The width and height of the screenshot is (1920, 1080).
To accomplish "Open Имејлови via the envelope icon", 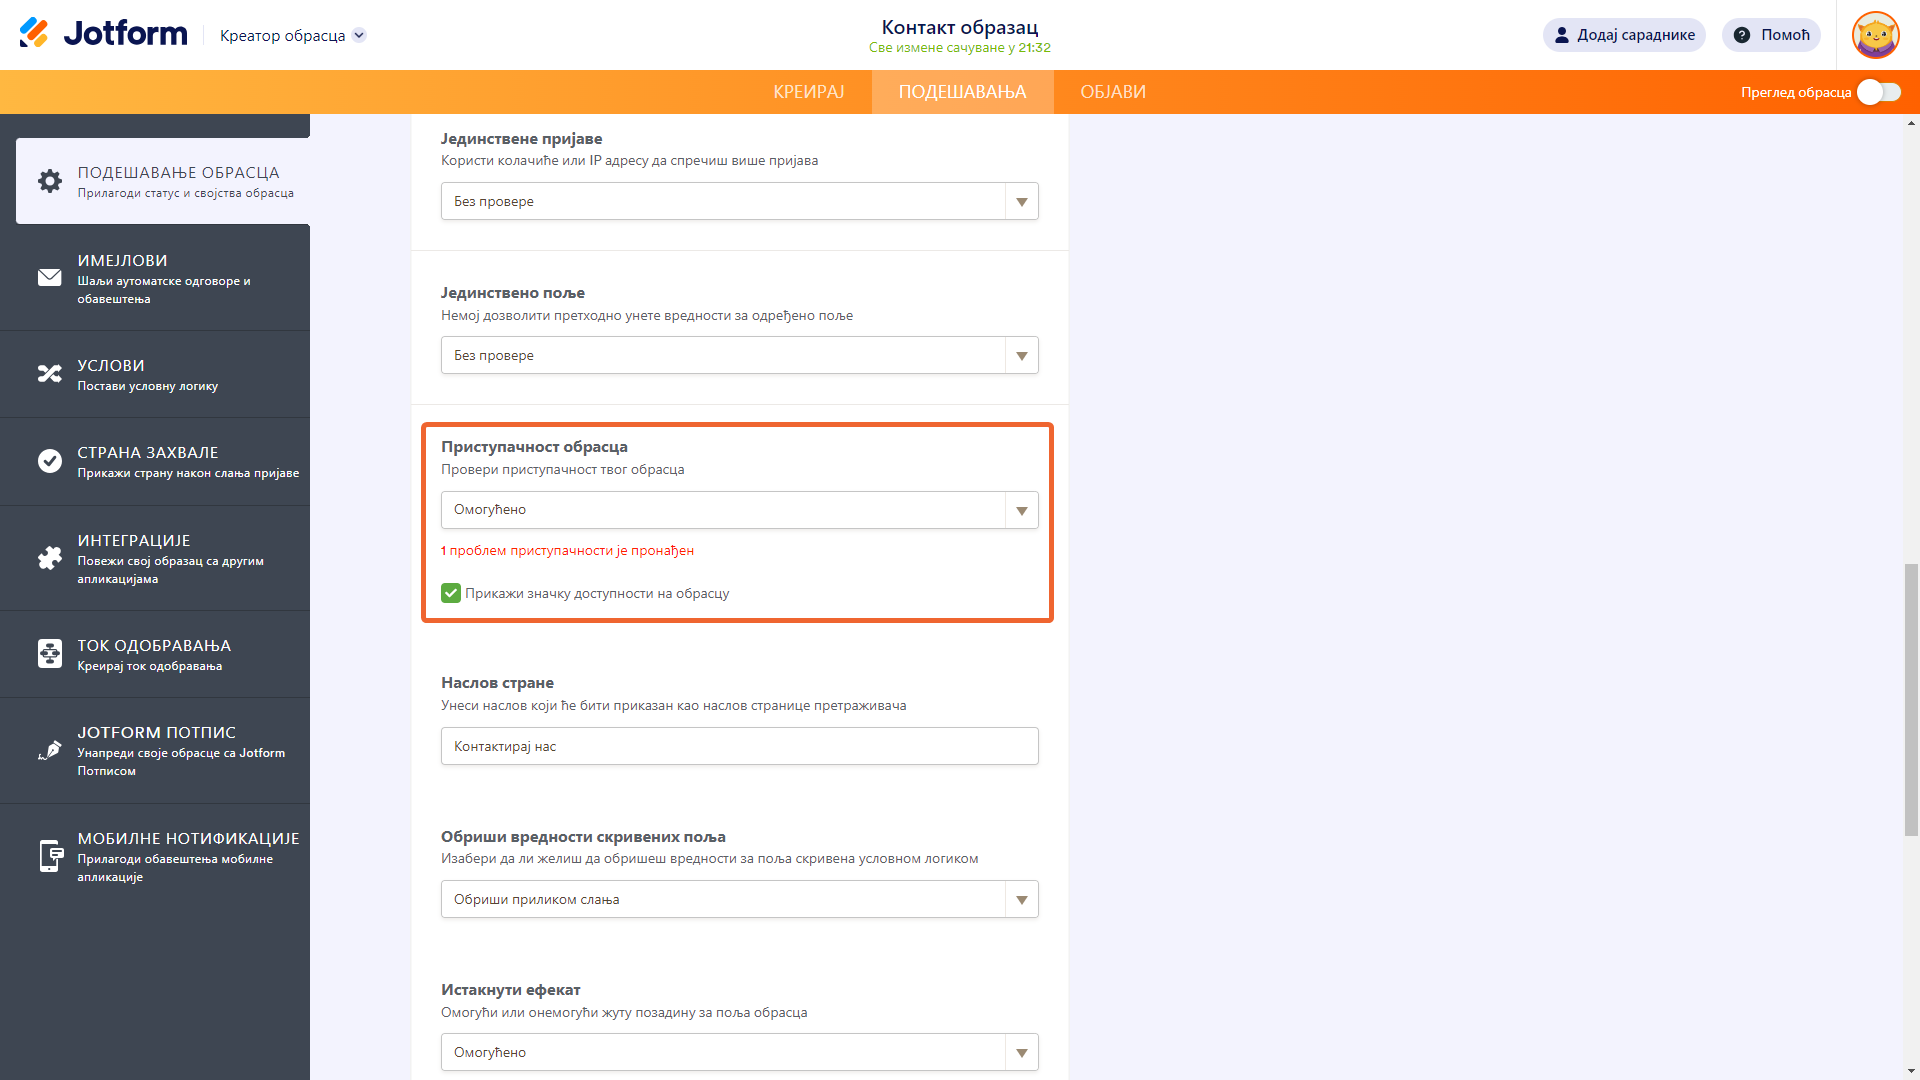I will (50, 278).
